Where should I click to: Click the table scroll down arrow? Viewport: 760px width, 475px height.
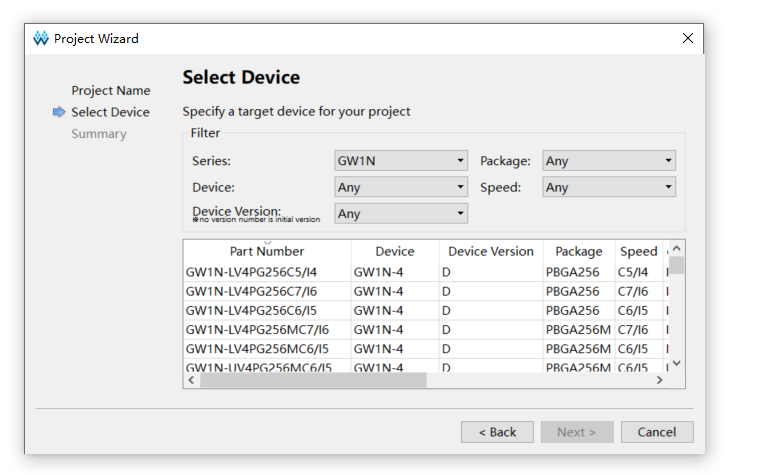[x=677, y=363]
